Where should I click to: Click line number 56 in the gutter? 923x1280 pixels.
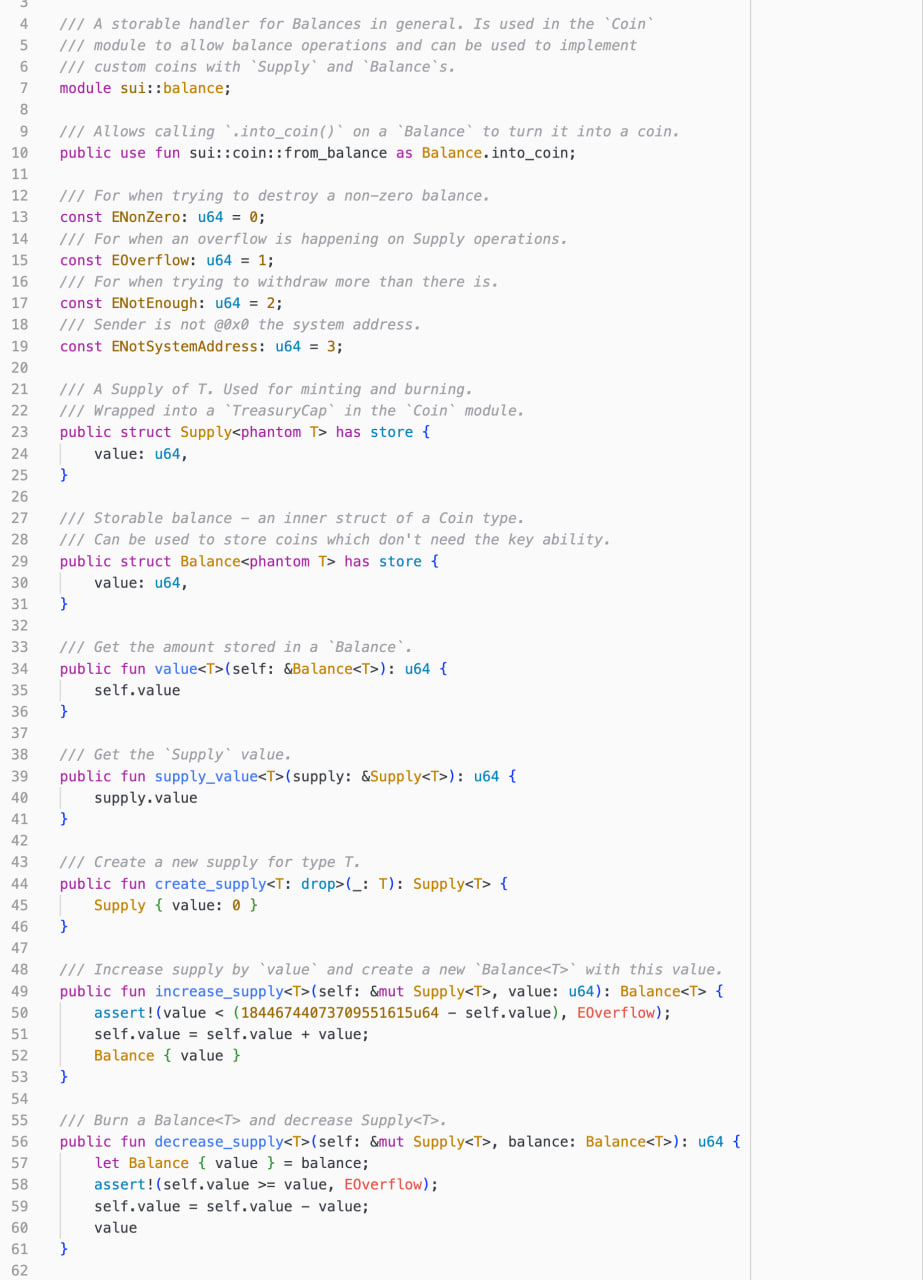(20, 1141)
